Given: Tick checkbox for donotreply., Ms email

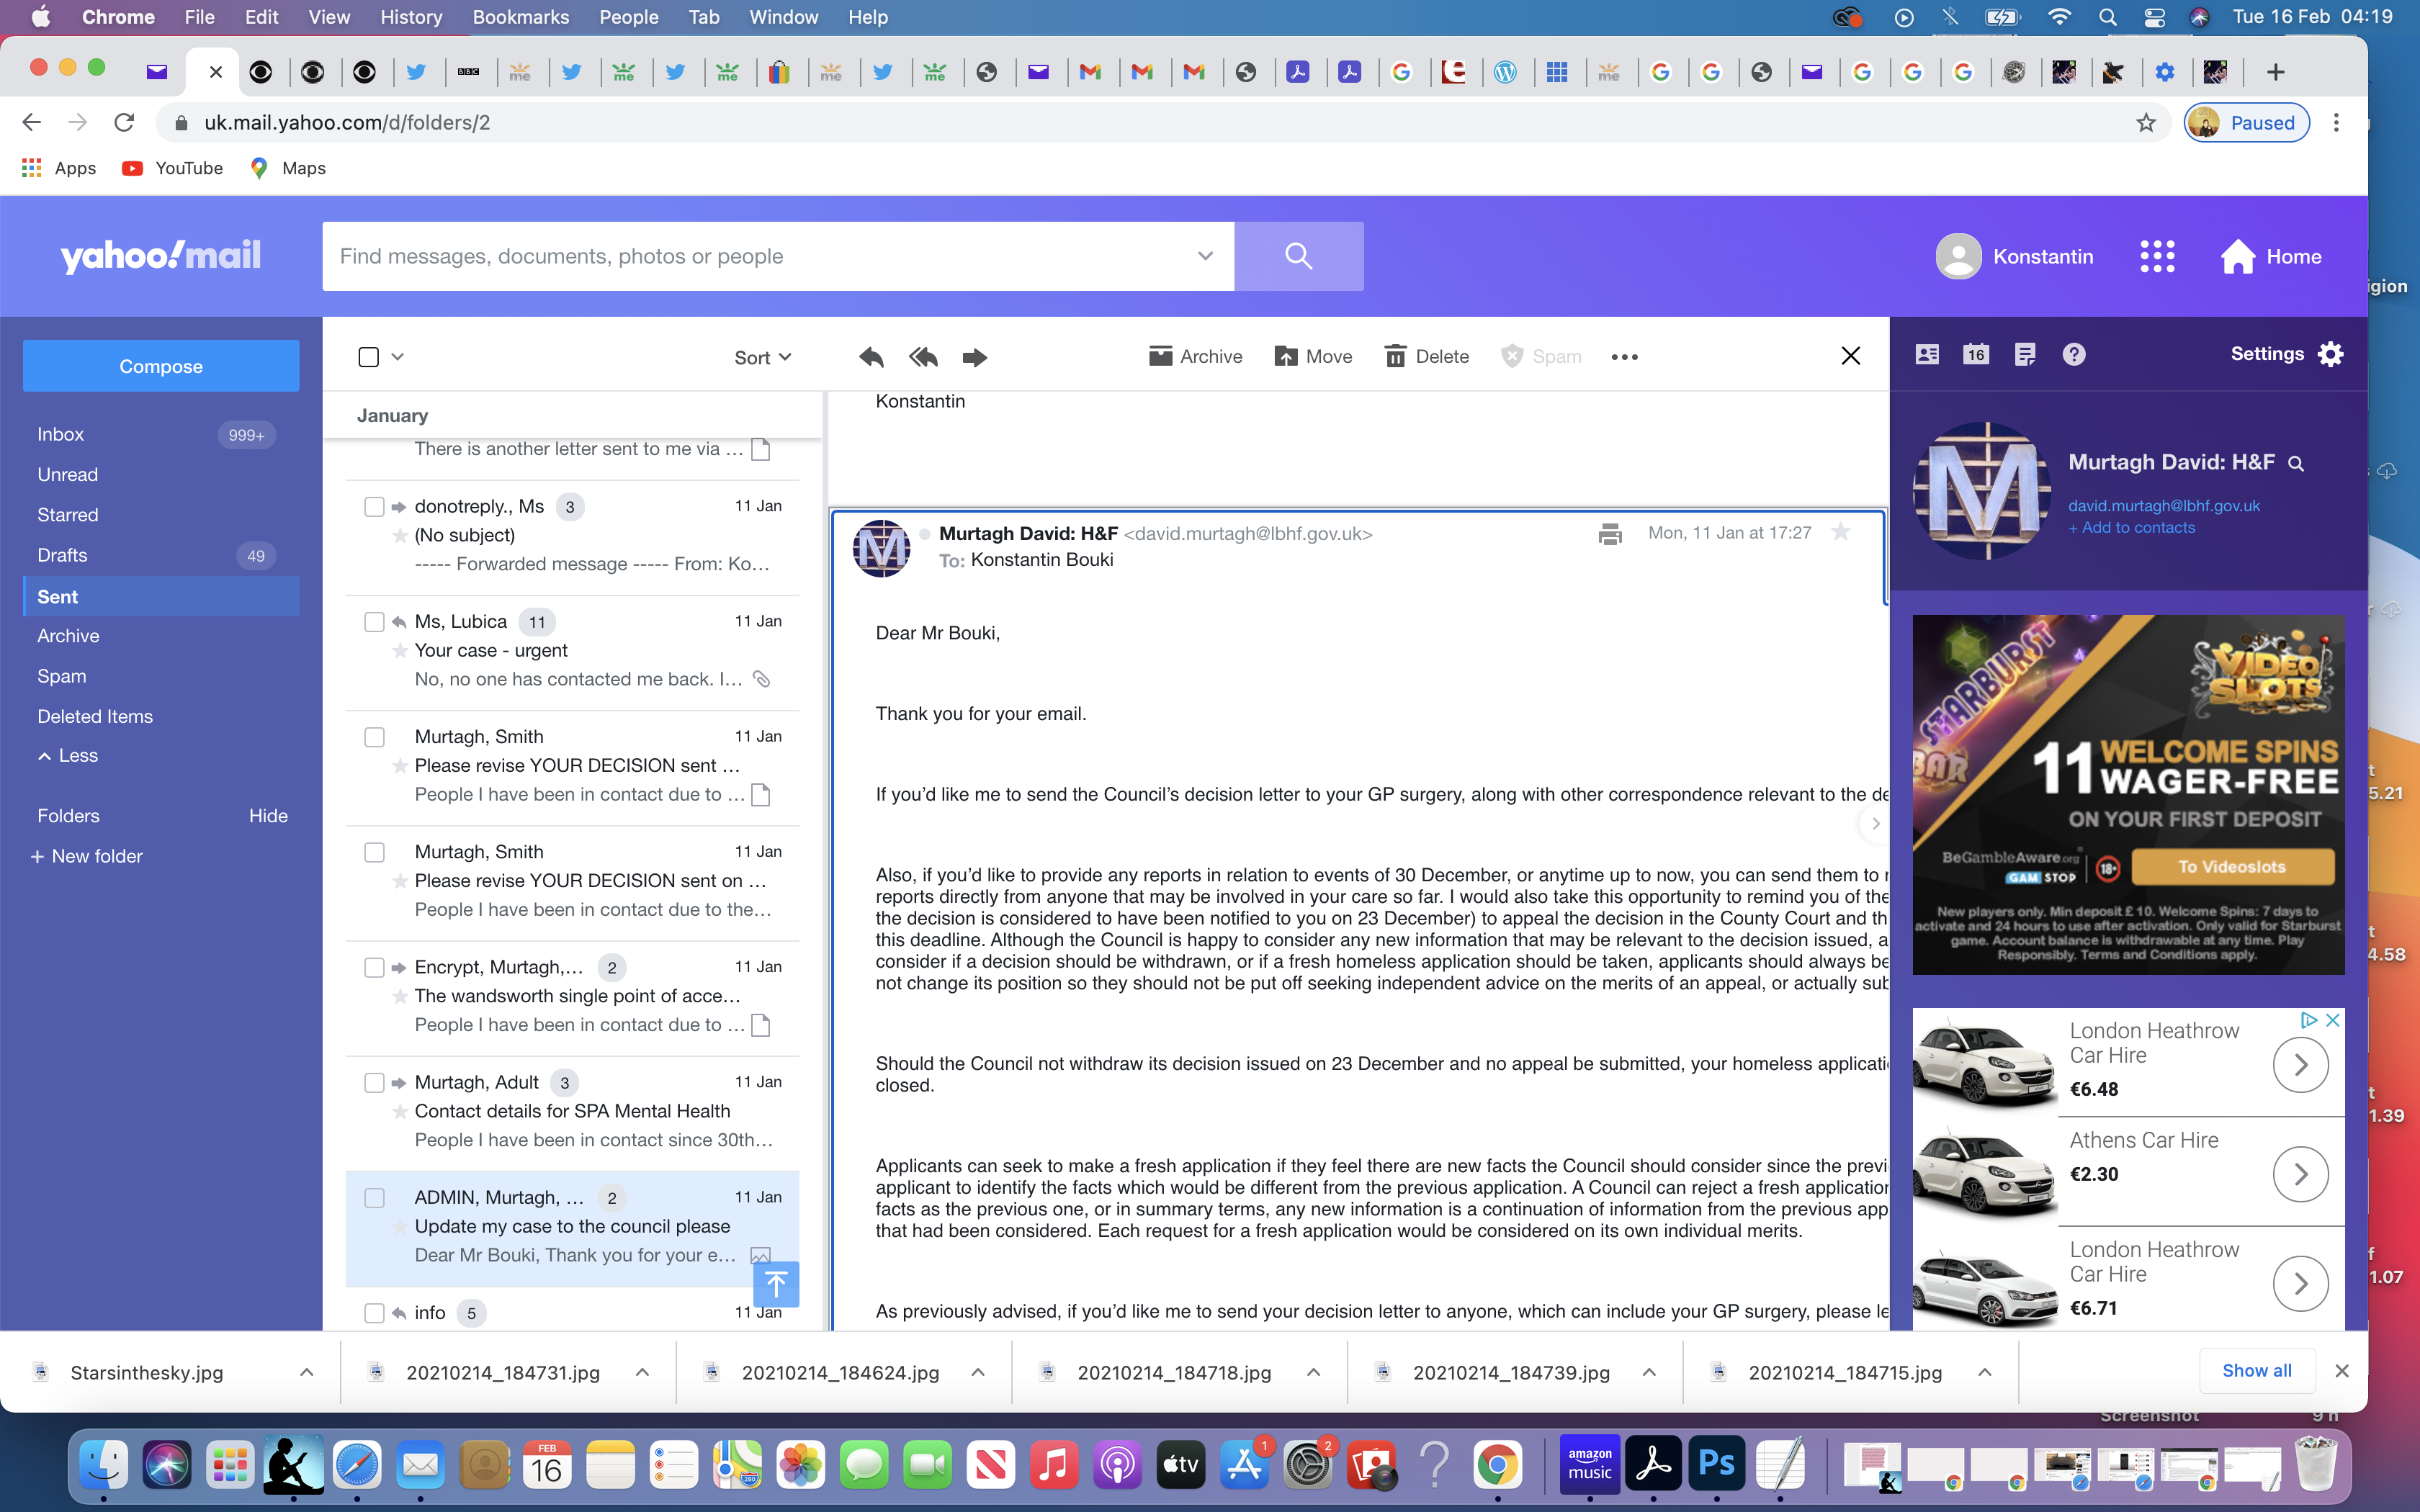Looking at the screenshot, I should click(374, 507).
